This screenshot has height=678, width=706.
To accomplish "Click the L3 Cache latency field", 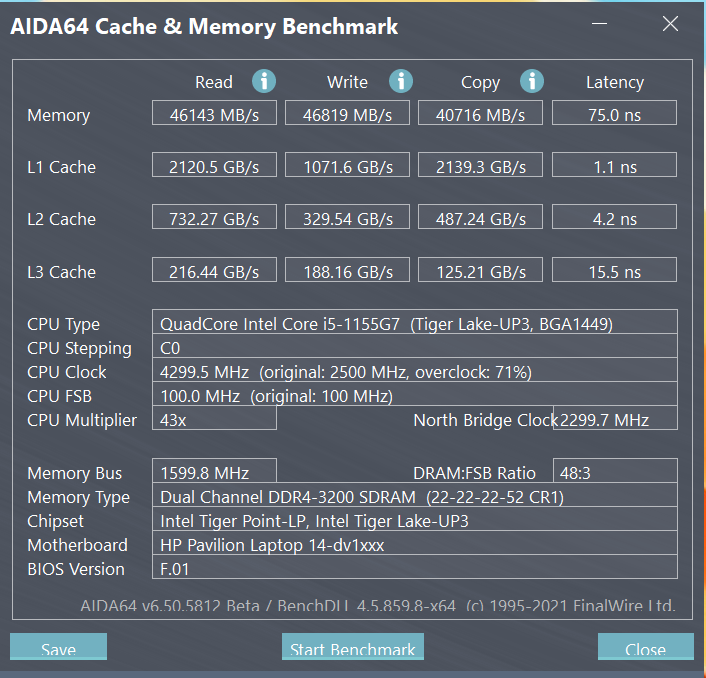I will [x=615, y=271].
